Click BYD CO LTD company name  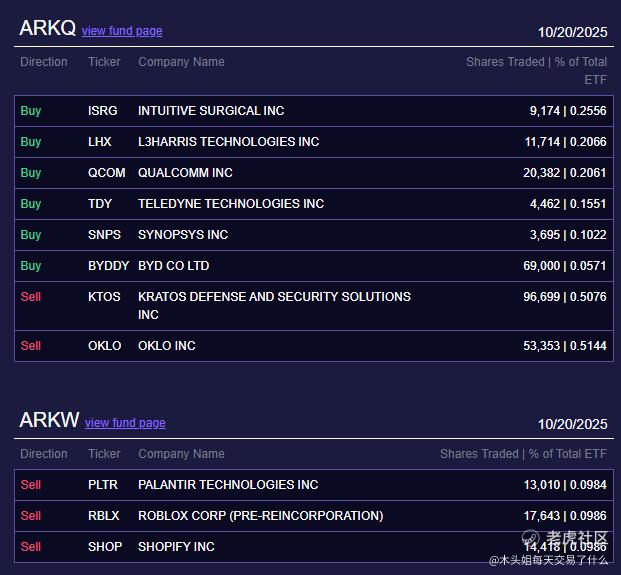coord(173,266)
